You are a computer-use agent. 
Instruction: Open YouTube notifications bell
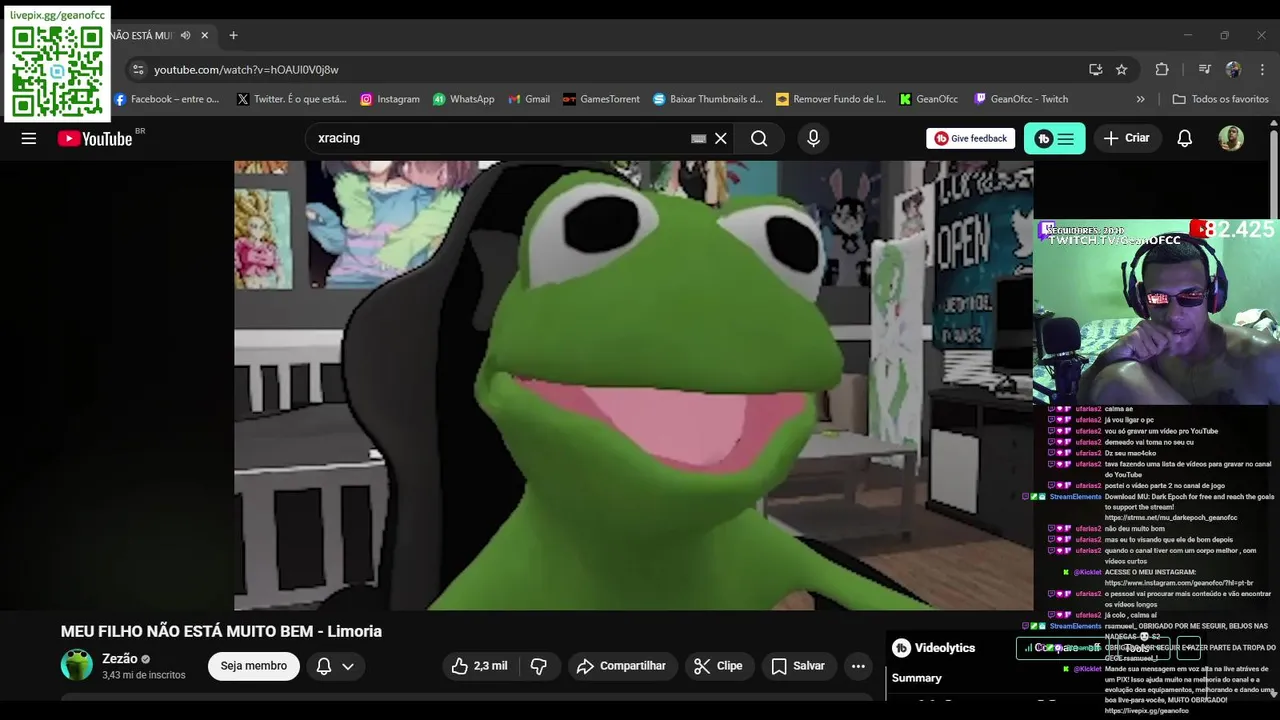pos(1184,139)
